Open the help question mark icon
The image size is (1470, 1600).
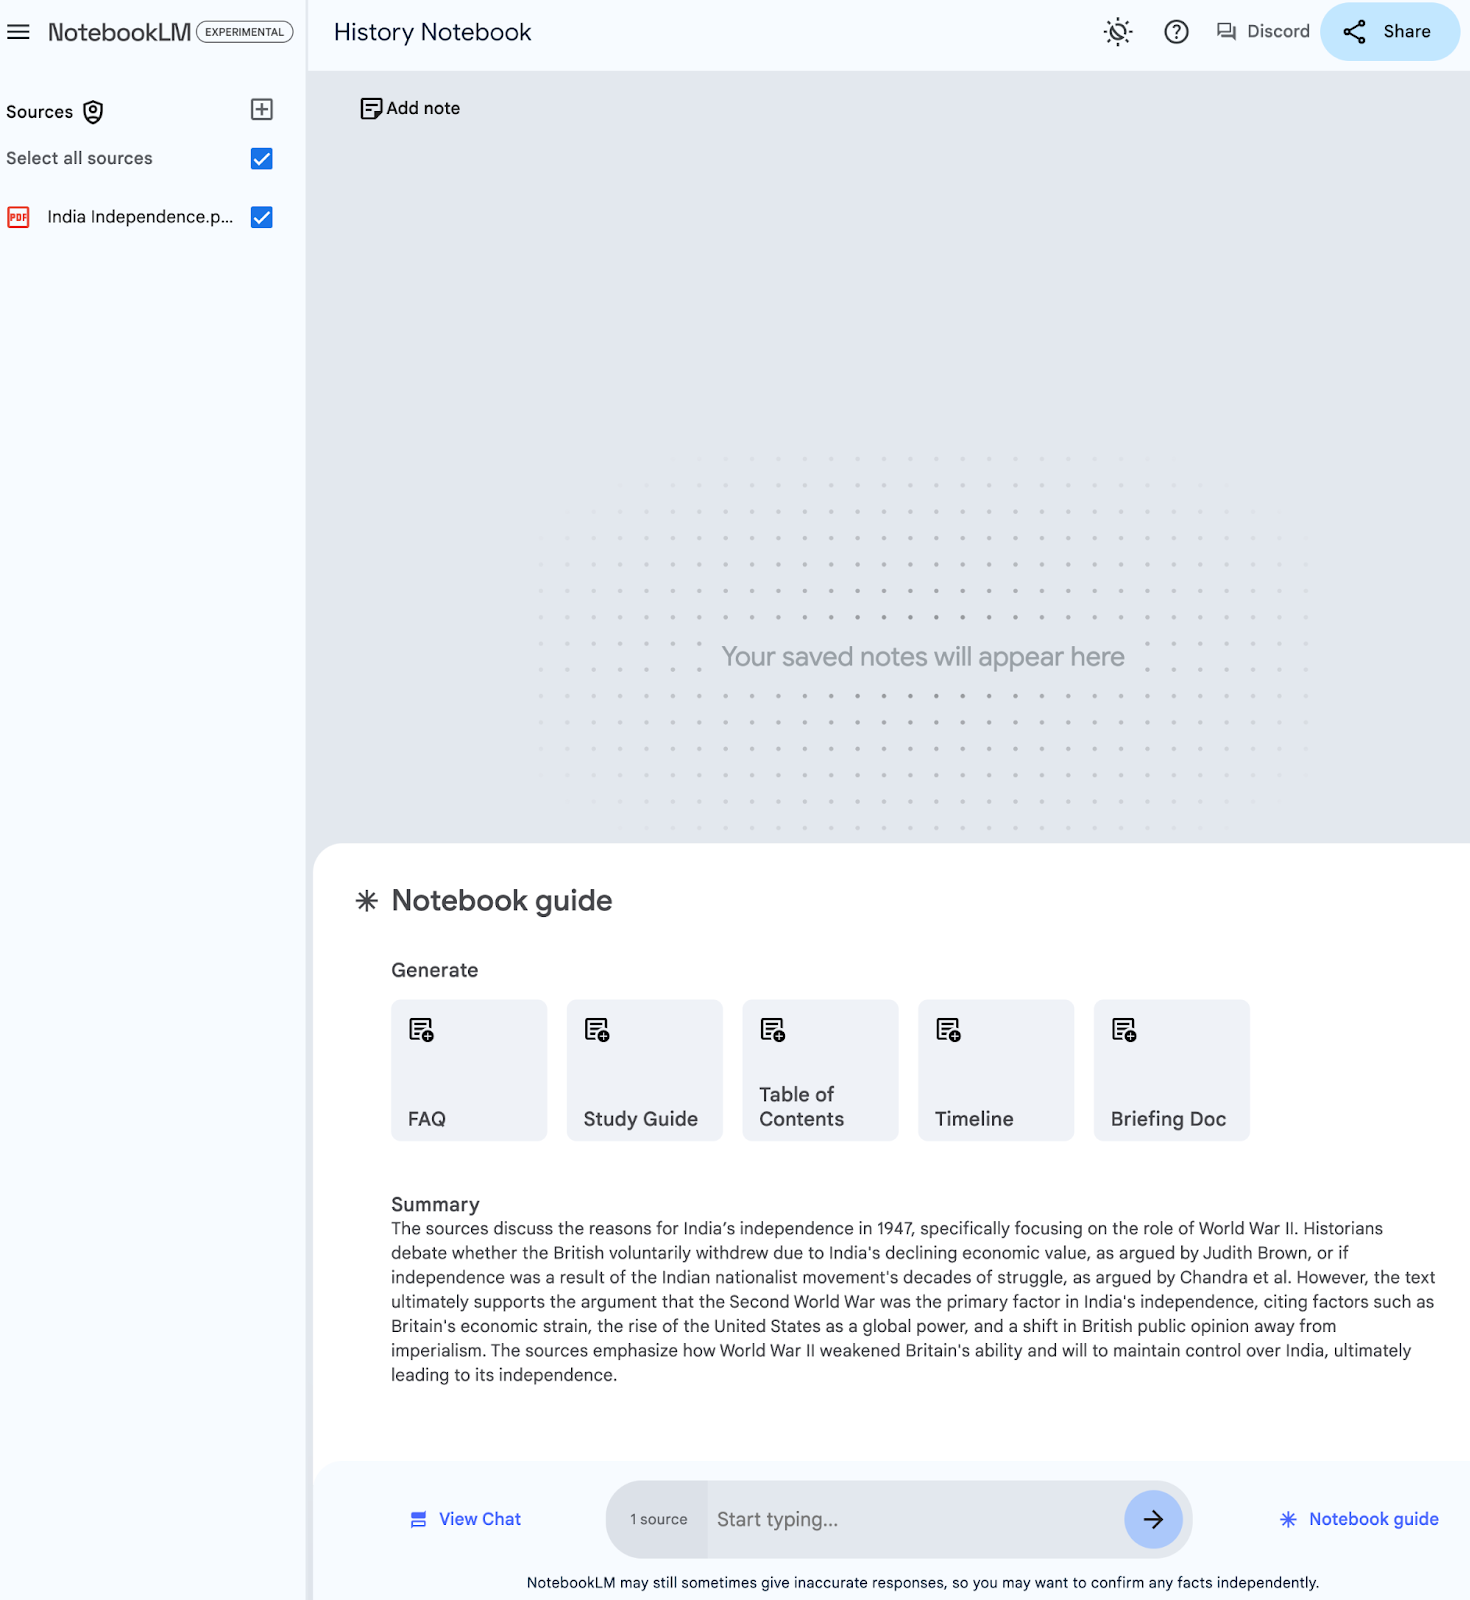tap(1176, 32)
